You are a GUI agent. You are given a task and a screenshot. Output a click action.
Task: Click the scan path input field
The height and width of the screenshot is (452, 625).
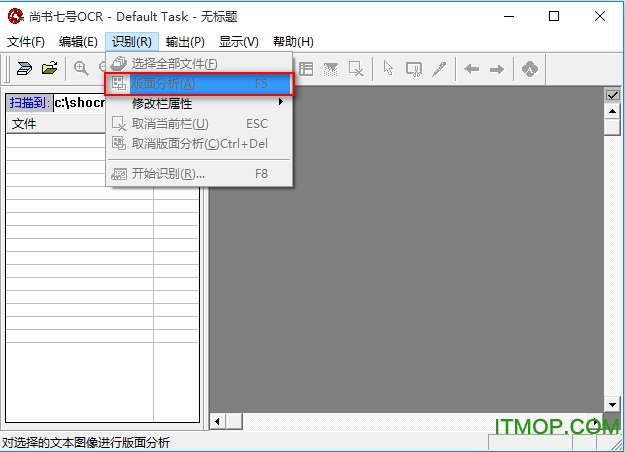pyautogui.click(x=80, y=102)
